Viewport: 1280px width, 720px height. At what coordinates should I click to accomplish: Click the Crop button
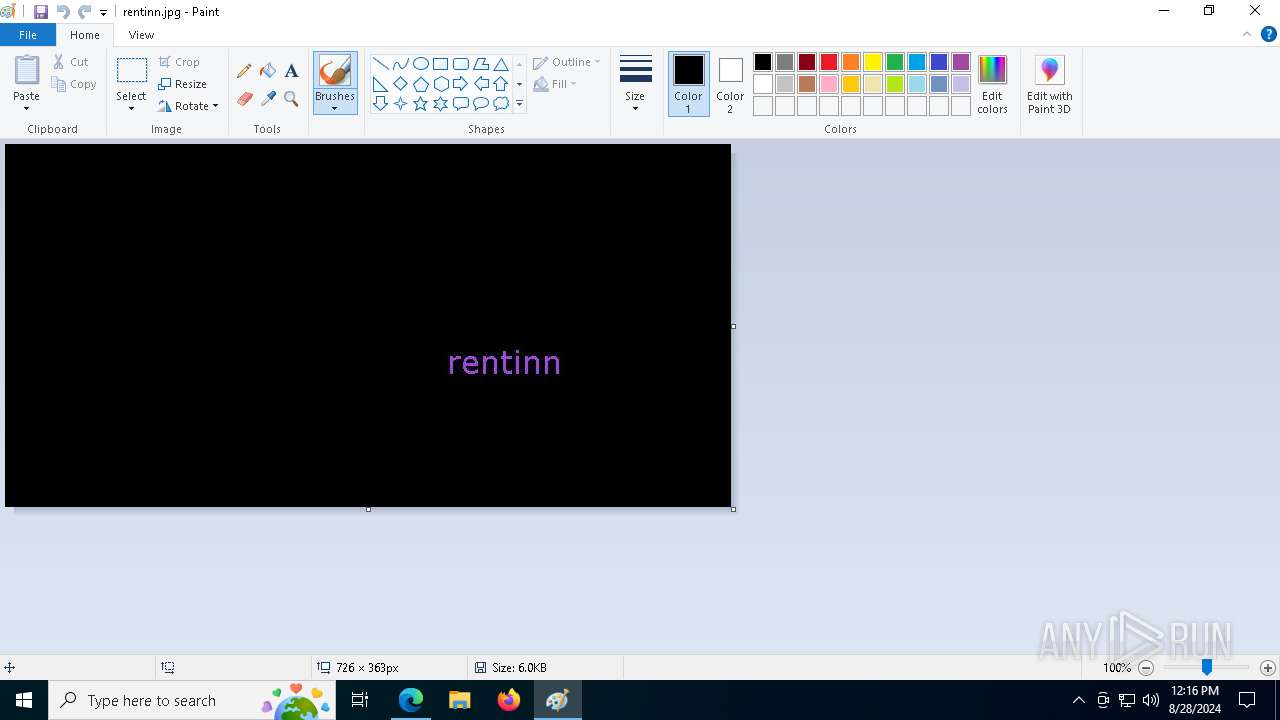click(179, 62)
